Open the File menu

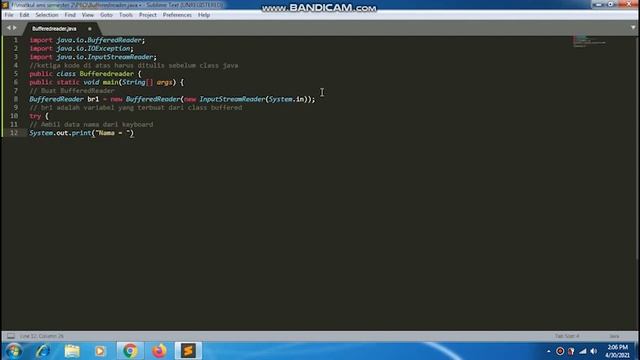[x=9, y=15]
